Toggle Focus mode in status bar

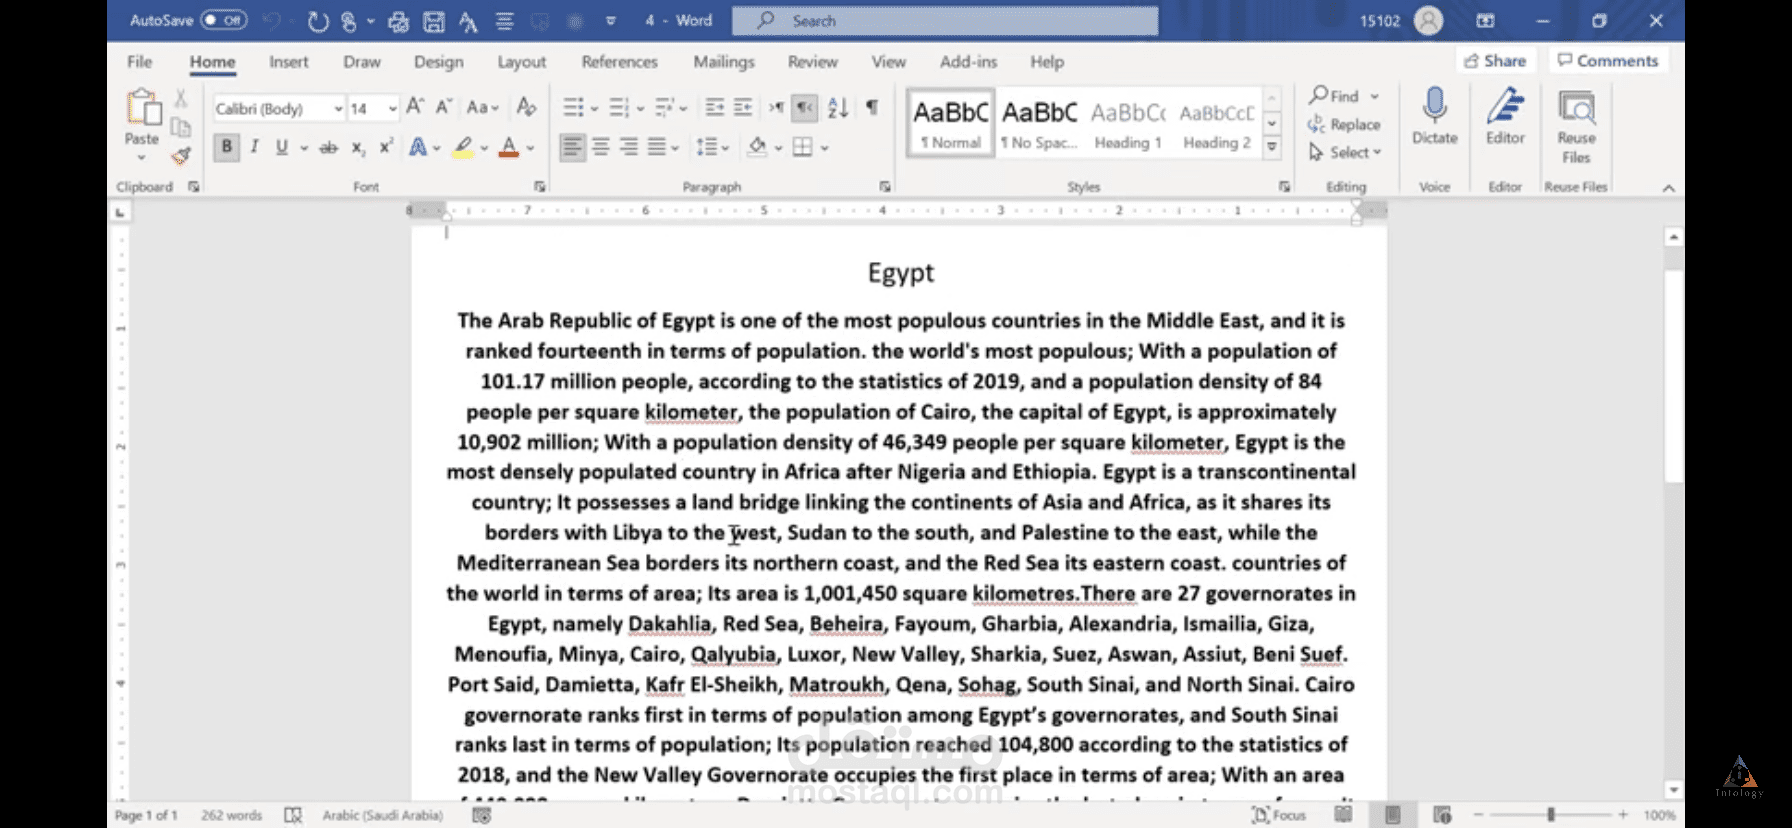click(1279, 815)
